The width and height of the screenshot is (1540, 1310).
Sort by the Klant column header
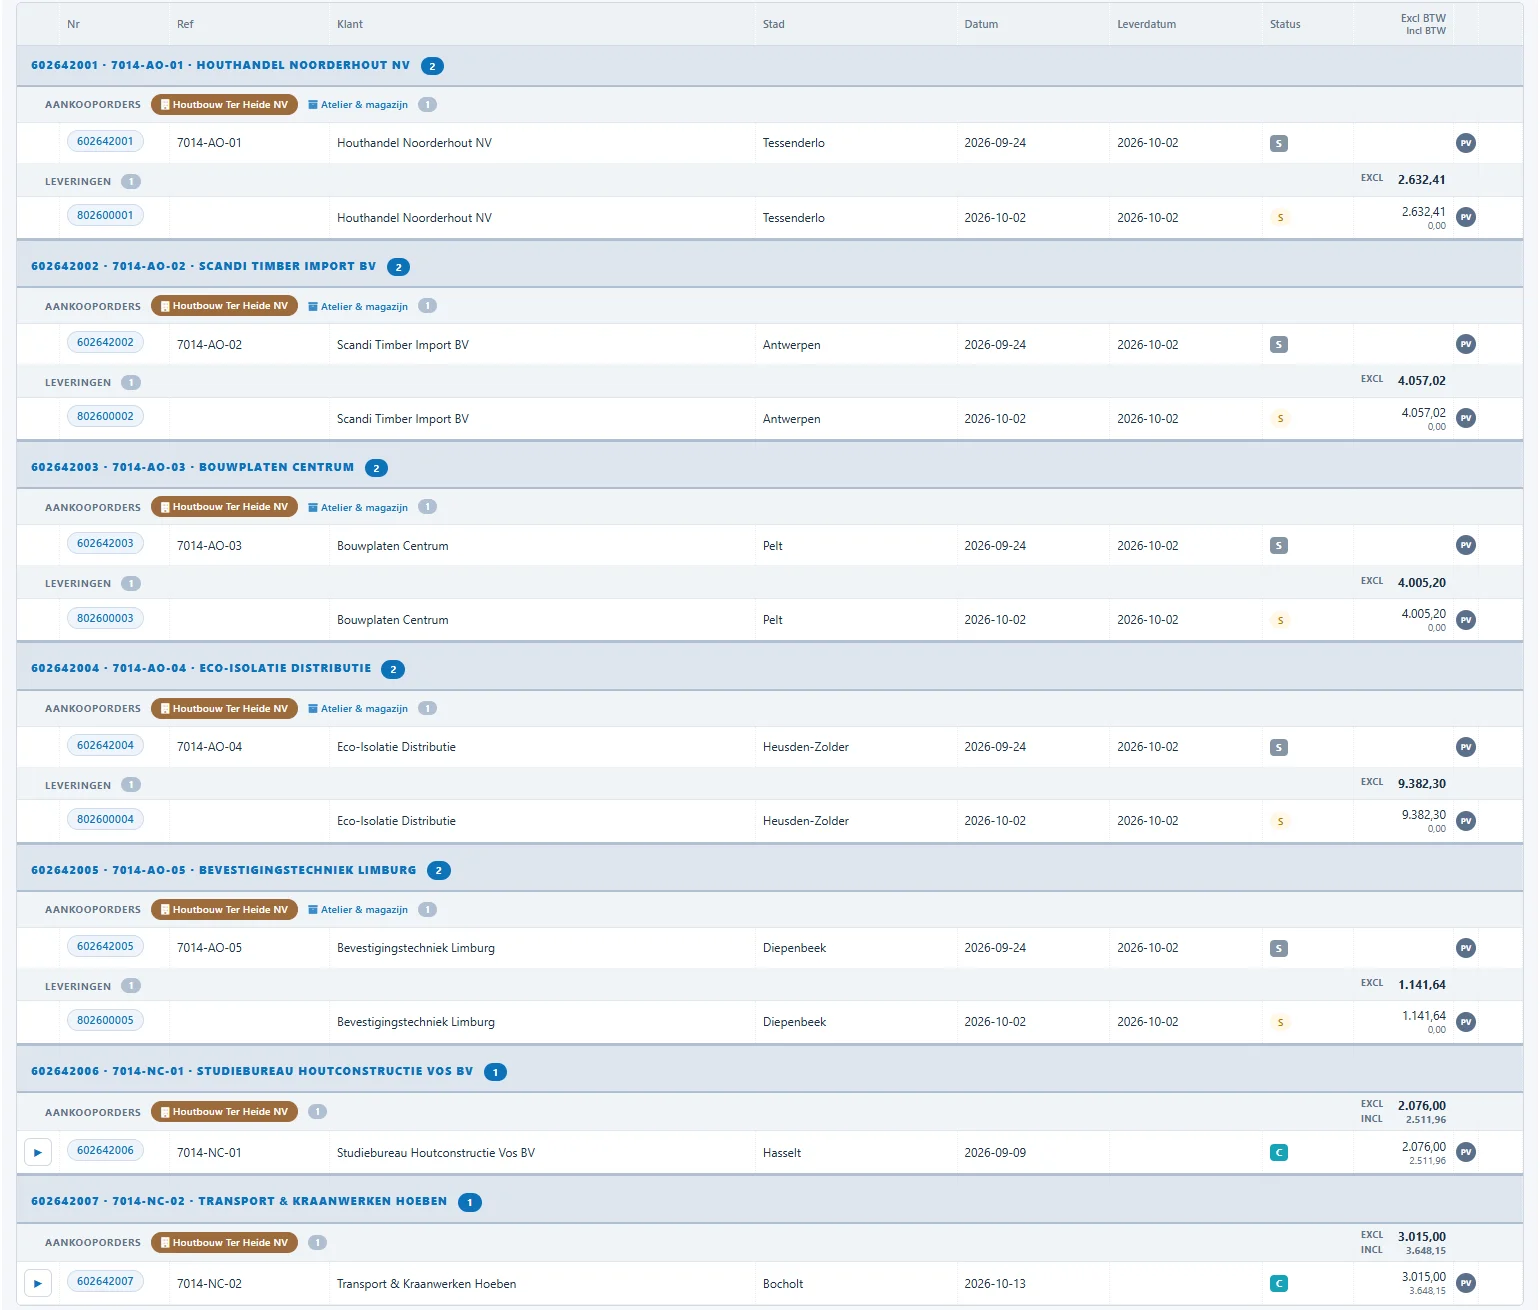pyautogui.click(x=350, y=24)
